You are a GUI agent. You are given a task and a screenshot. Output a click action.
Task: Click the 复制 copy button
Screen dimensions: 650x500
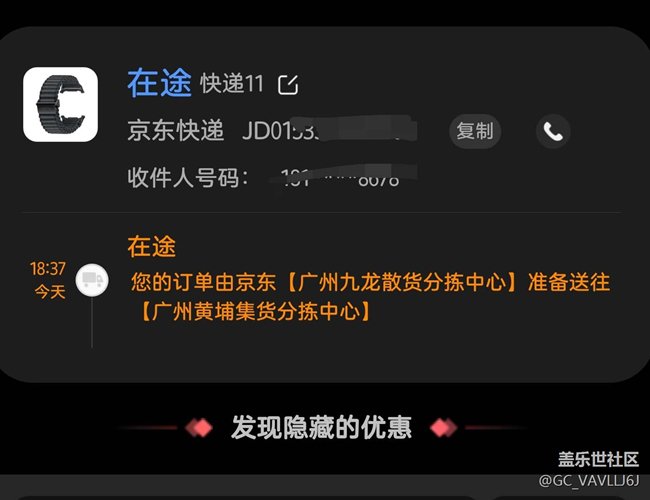click(475, 131)
